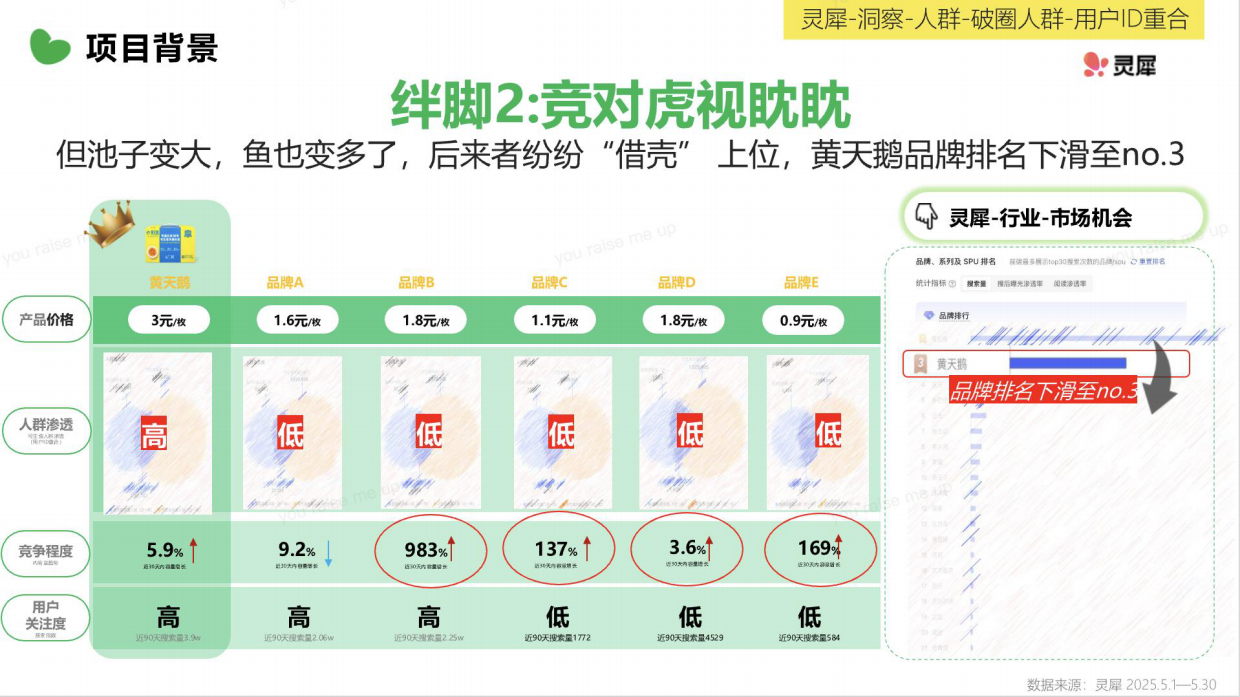1240x697 pixels.
Task: Click the rank 3 badge beside 黄天鹅
Action: 920,364
